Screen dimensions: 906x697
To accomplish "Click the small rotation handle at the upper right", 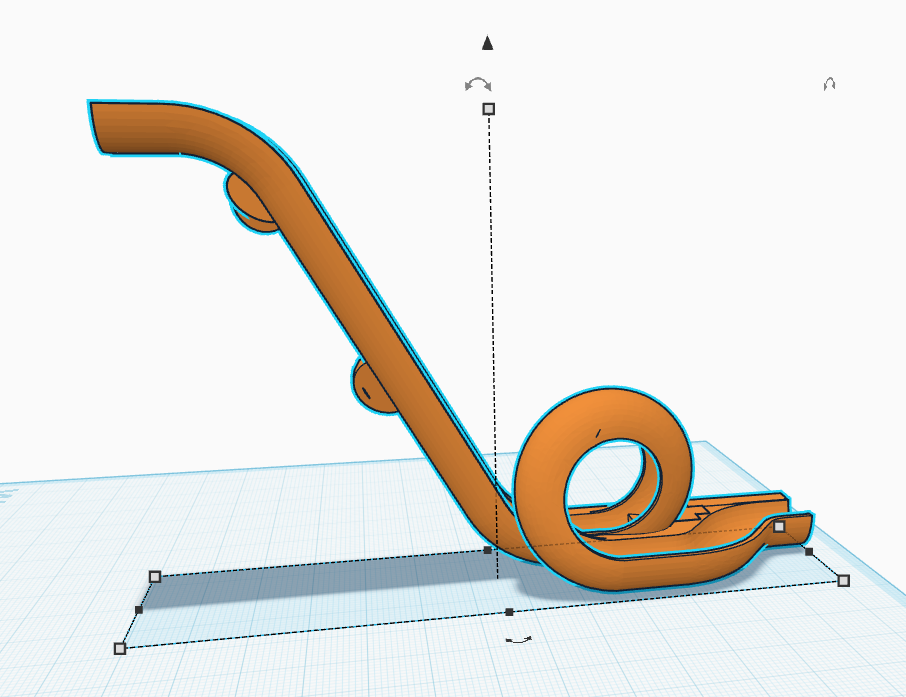I will [829, 84].
